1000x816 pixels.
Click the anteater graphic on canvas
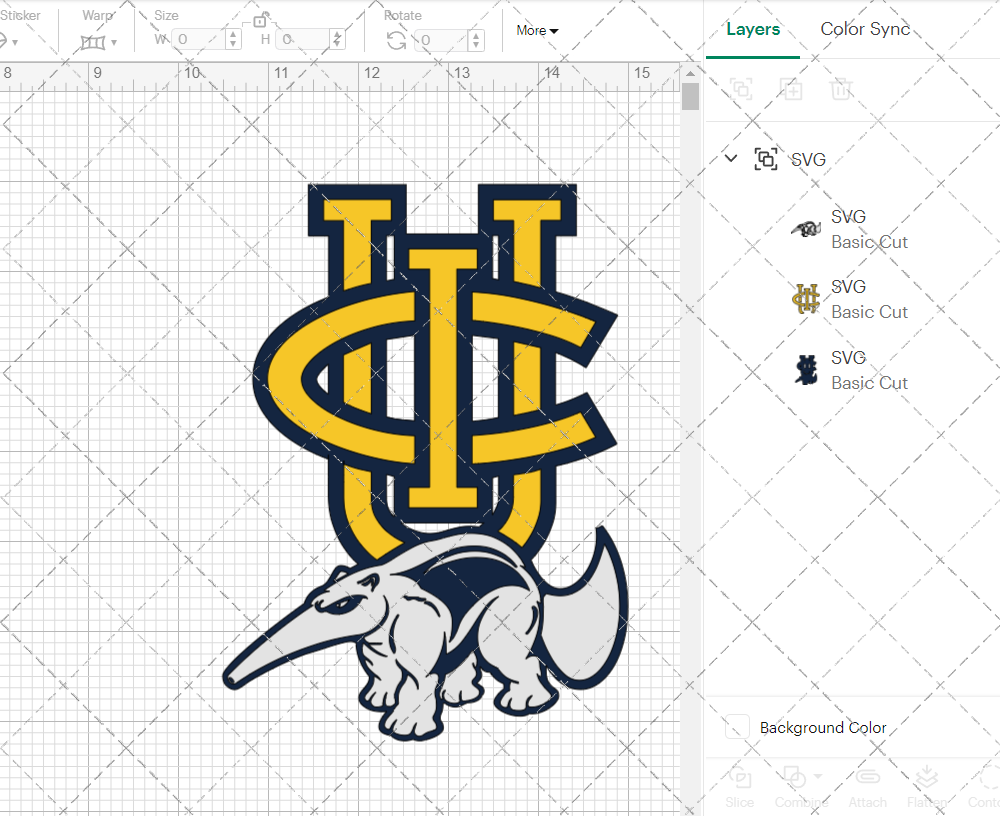(x=425, y=635)
